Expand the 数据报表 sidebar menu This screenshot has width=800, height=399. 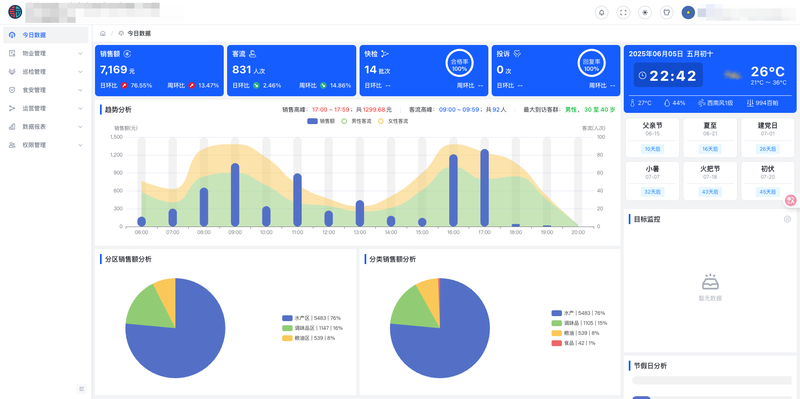click(45, 127)
